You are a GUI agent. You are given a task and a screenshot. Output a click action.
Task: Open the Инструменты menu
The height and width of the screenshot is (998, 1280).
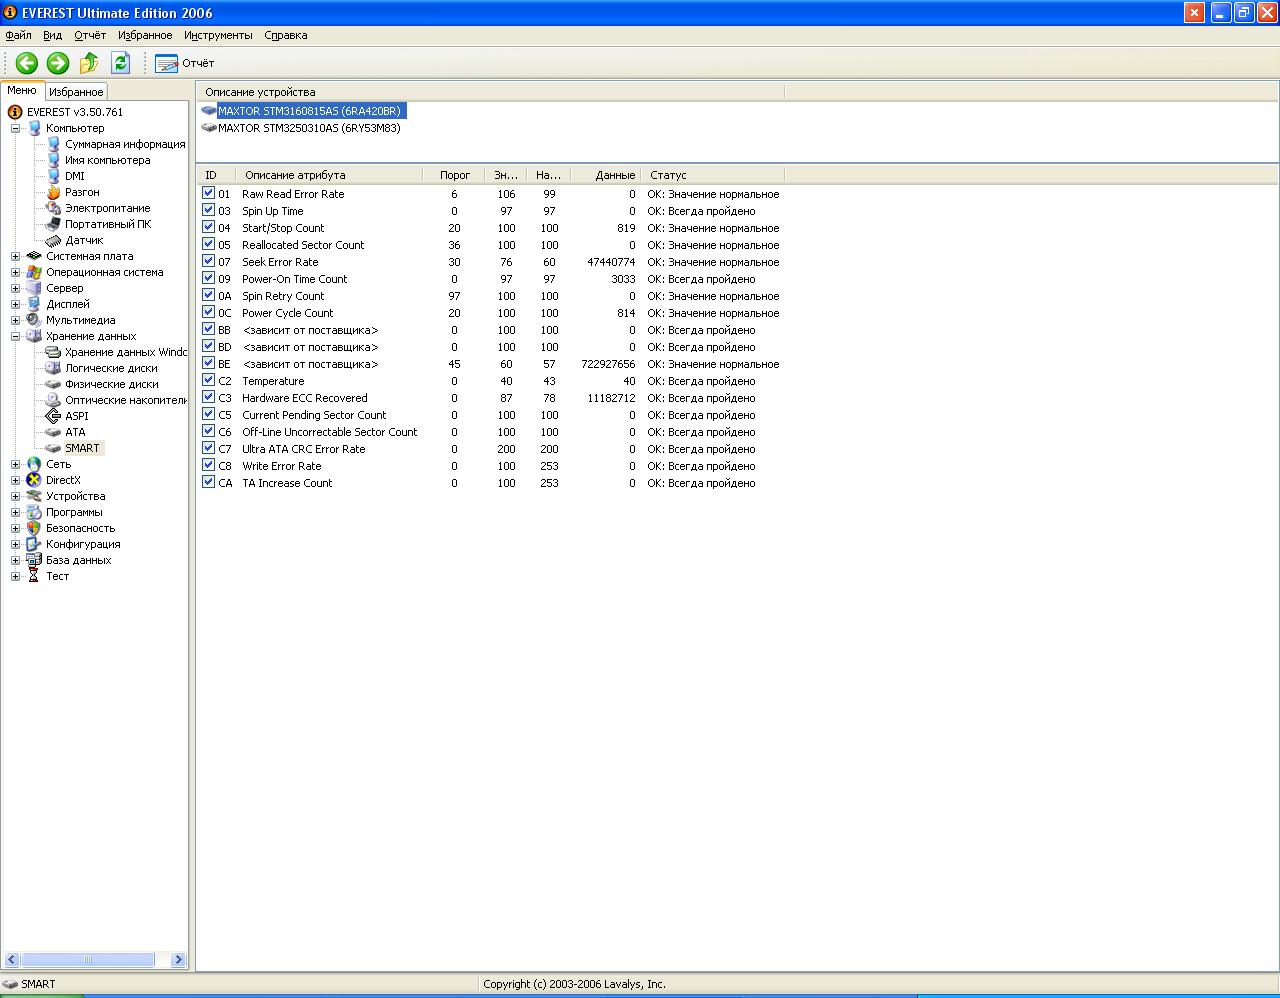[218, 35]
